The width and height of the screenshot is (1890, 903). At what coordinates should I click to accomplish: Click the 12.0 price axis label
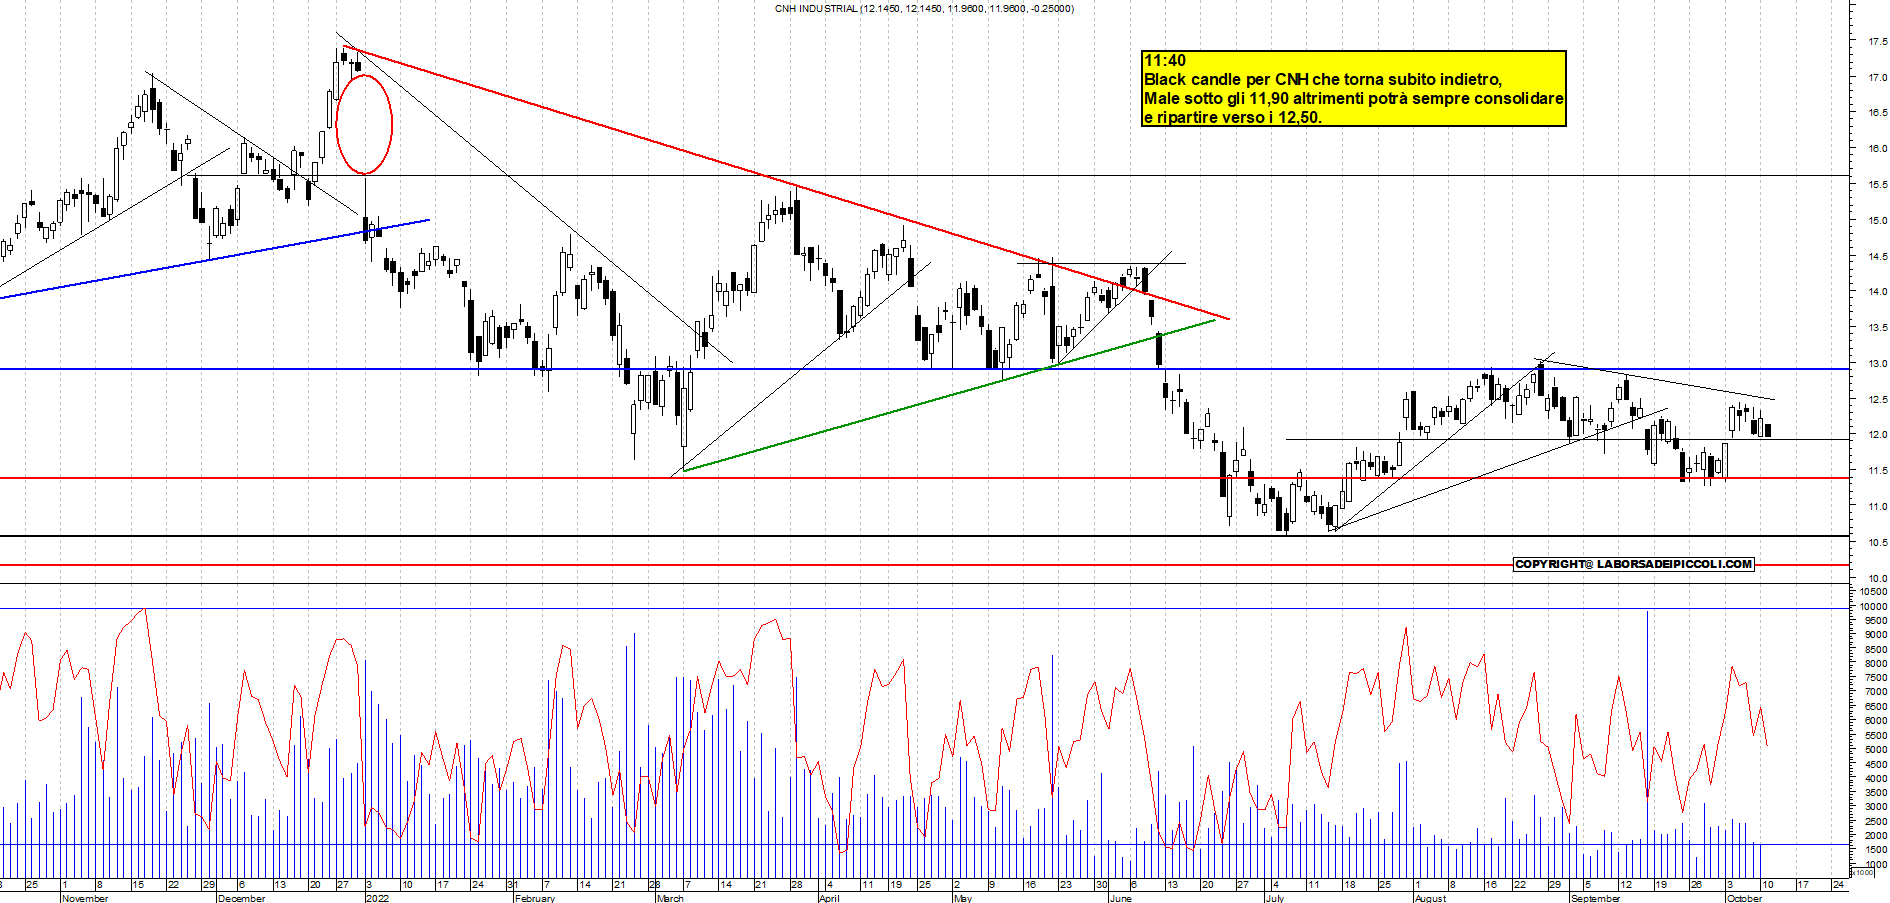(1877, 435)
